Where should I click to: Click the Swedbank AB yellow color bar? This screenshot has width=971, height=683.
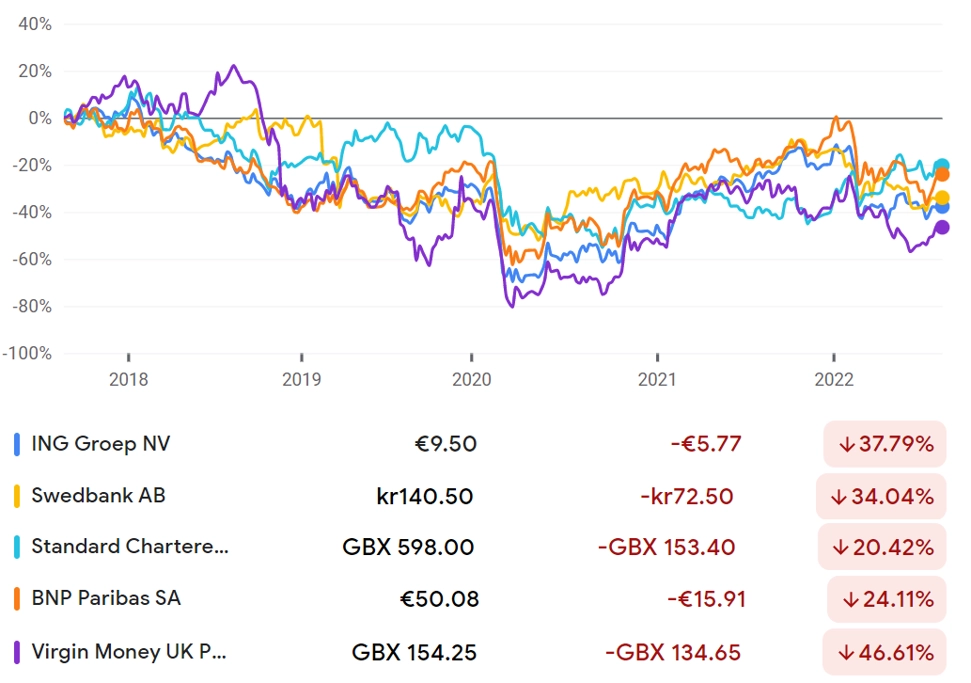(17, 496)
